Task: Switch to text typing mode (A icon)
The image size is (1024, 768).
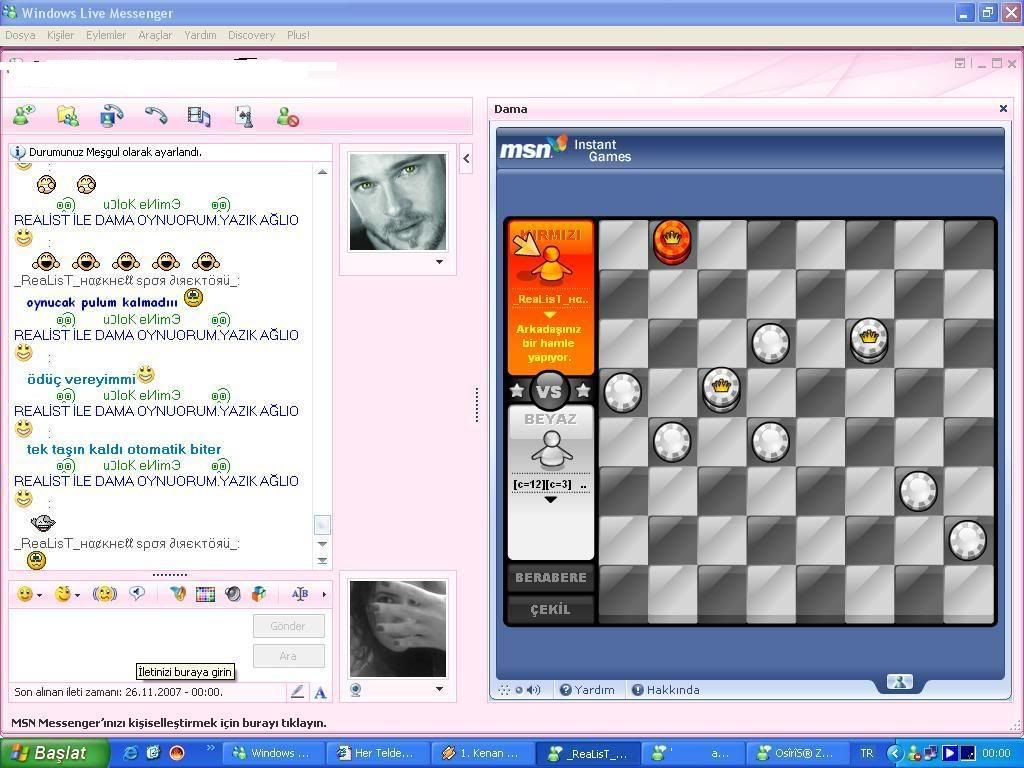Action: [x=320, y=692]
